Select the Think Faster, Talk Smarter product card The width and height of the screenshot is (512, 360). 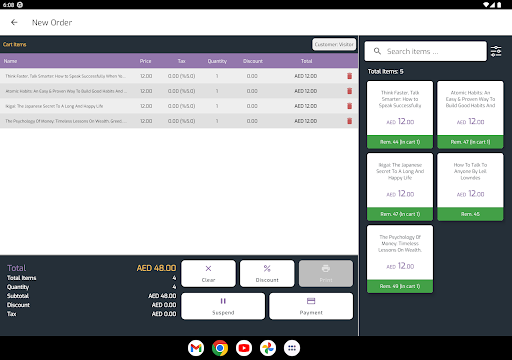coord(400,114)
